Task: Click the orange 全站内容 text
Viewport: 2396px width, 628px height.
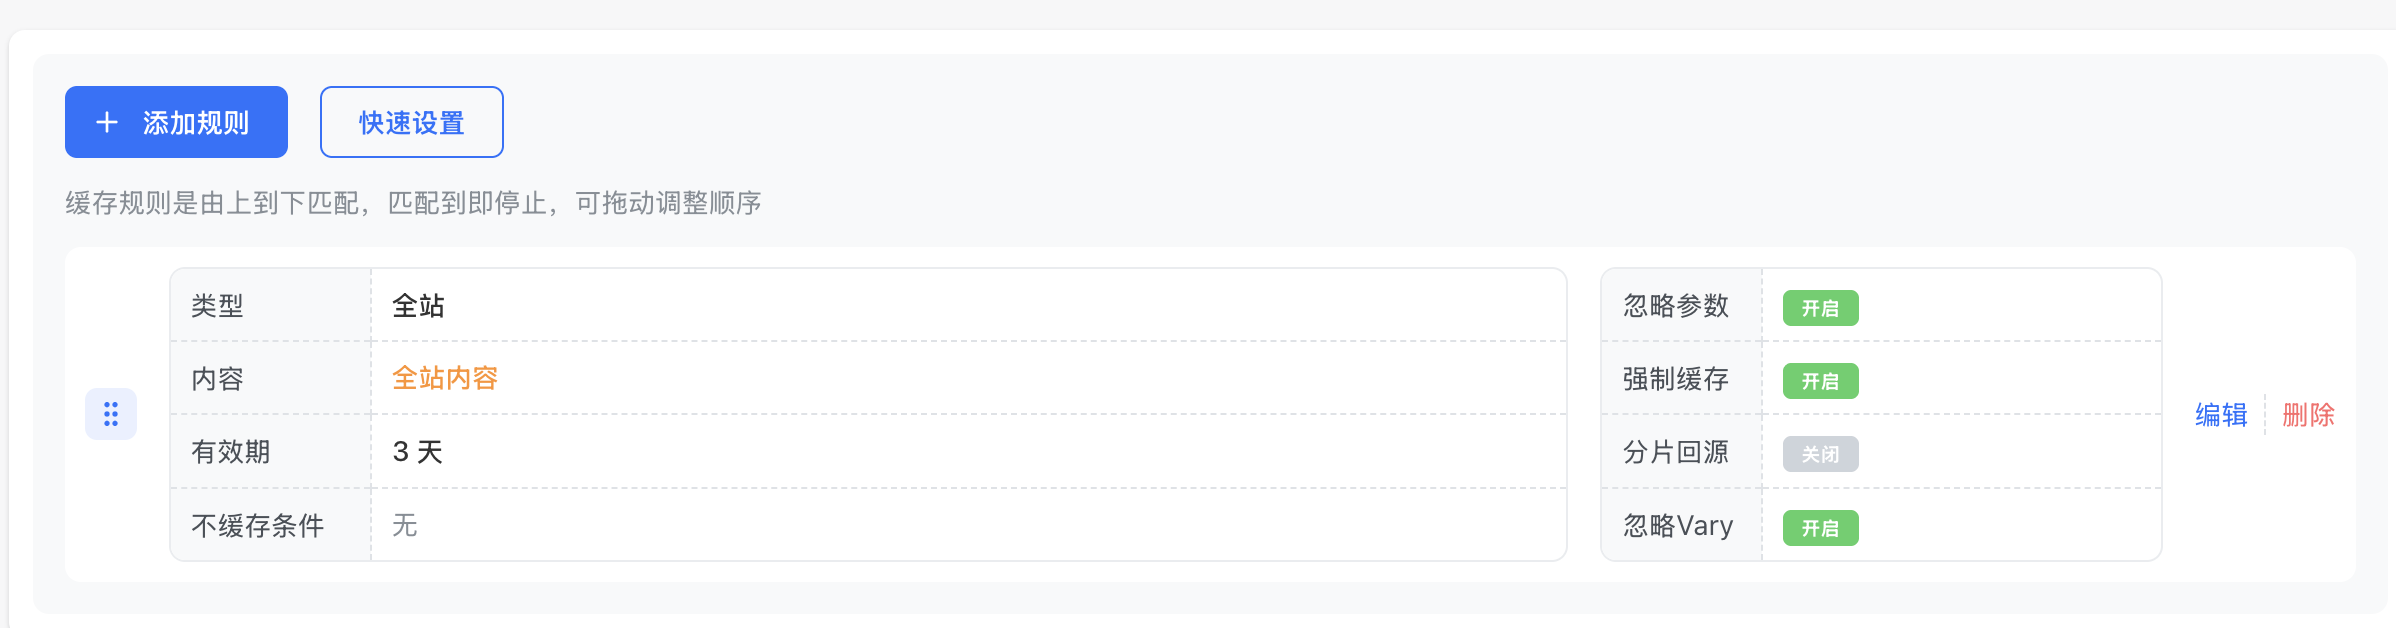Action: (445, 378)
